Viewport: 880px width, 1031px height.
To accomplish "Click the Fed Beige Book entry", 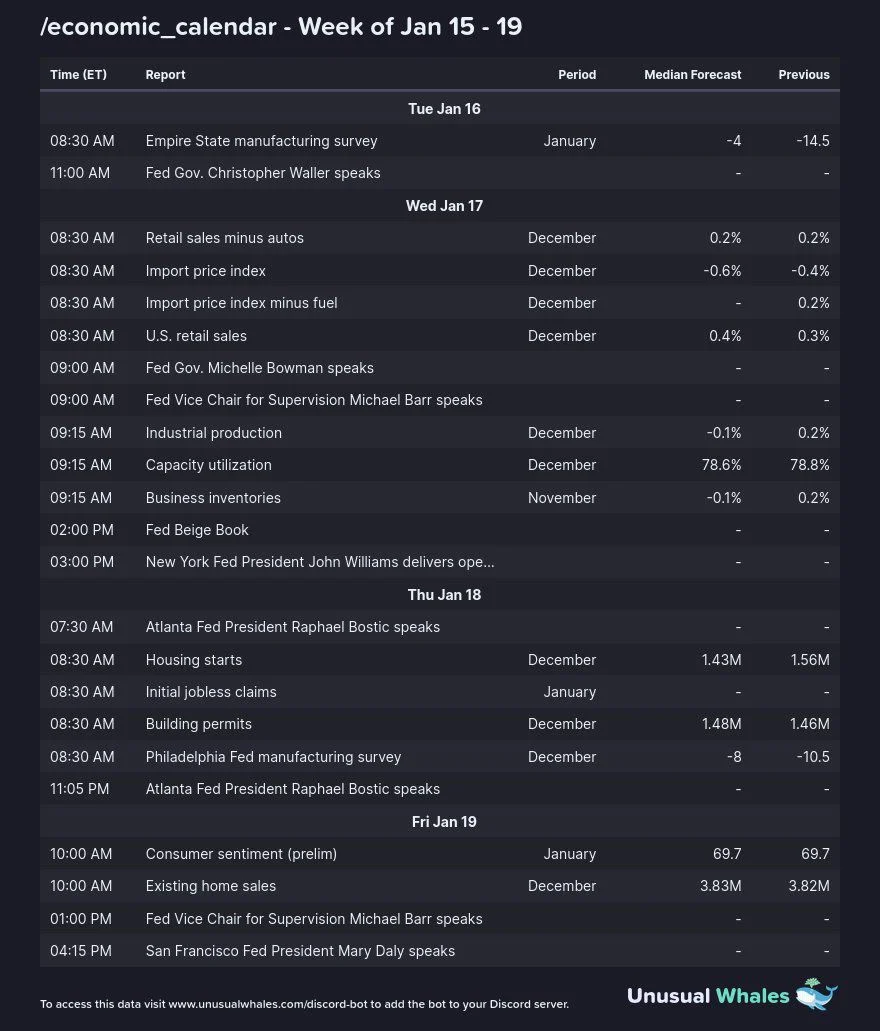I will pyautogui.click(x=197, y=530).
